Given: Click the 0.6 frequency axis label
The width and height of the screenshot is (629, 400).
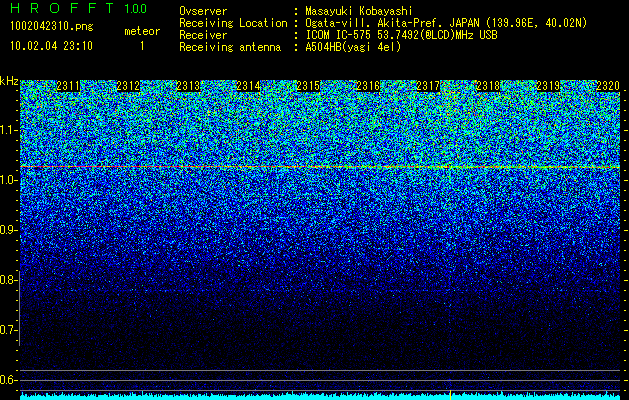Looking at the screenshot, I should pos(8,380).
